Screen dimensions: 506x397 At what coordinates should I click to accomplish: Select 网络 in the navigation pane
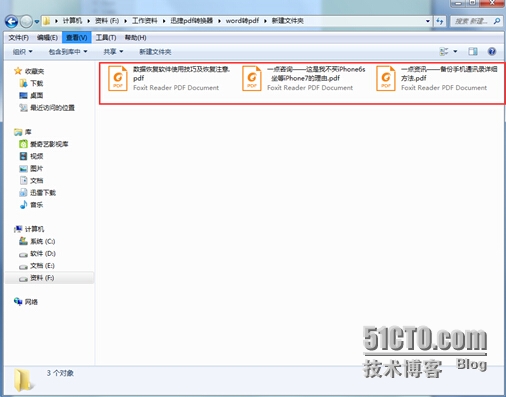(31, 302)
